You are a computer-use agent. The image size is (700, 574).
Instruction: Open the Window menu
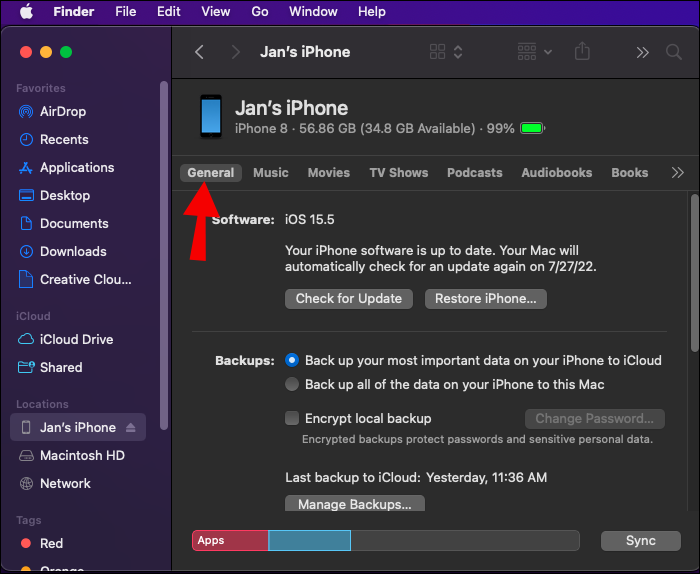coord(313,12)
